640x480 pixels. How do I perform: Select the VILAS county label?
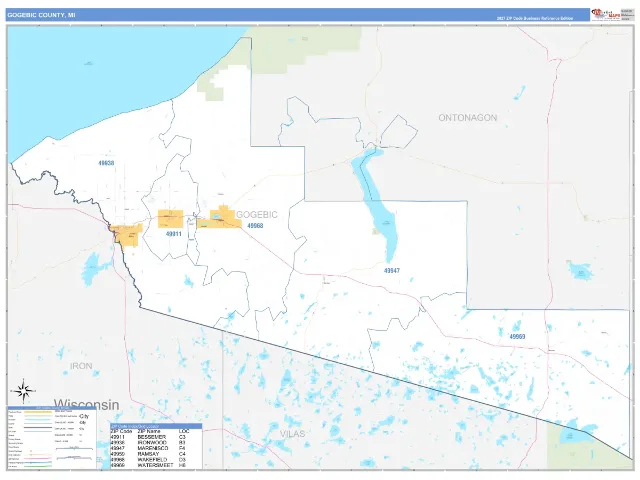[x=292, y=433]
